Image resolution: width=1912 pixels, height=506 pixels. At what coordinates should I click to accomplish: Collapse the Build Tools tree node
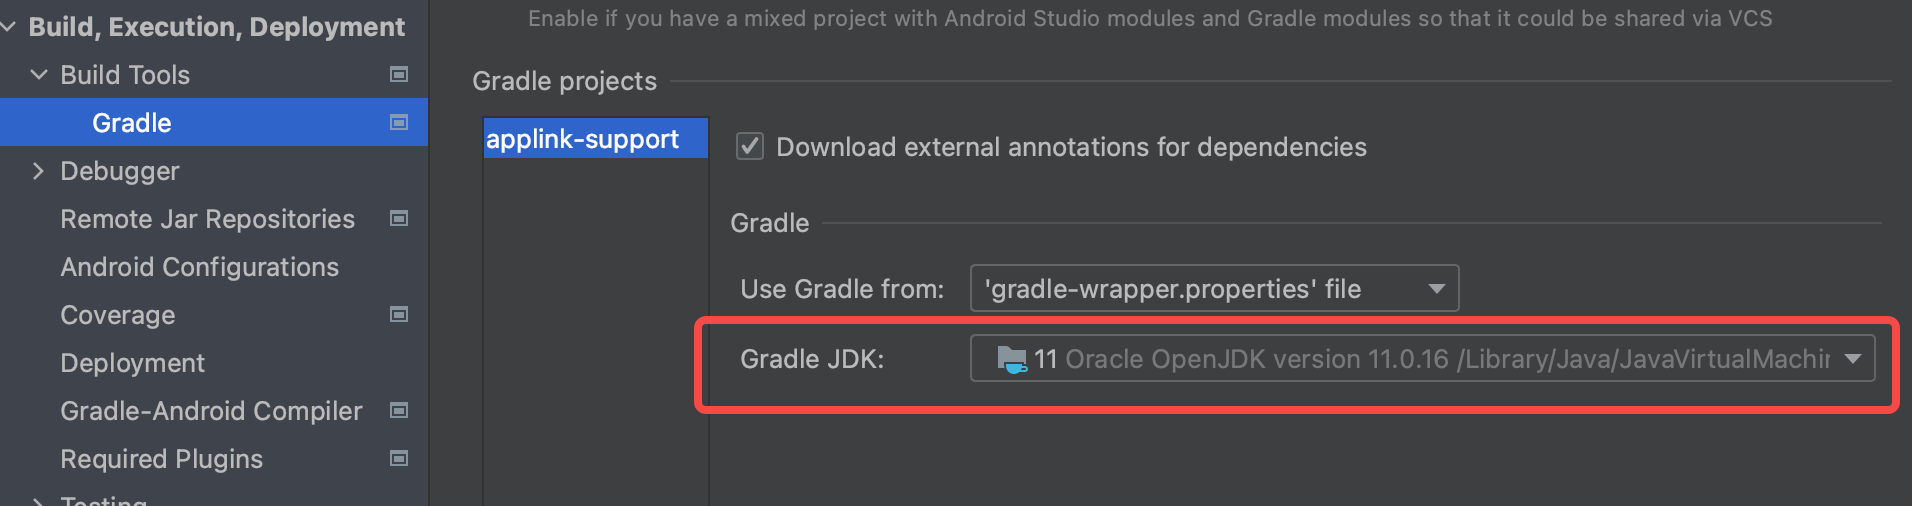[39, 74]
